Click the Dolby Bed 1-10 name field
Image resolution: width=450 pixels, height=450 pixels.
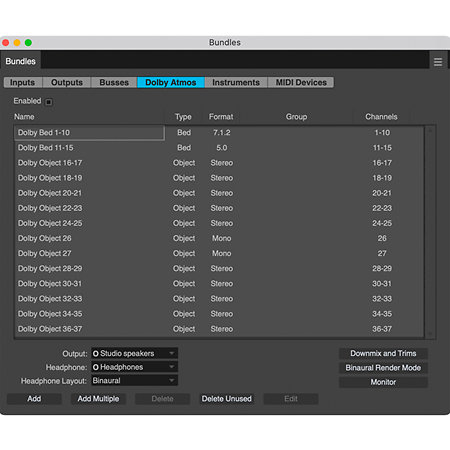89,133
